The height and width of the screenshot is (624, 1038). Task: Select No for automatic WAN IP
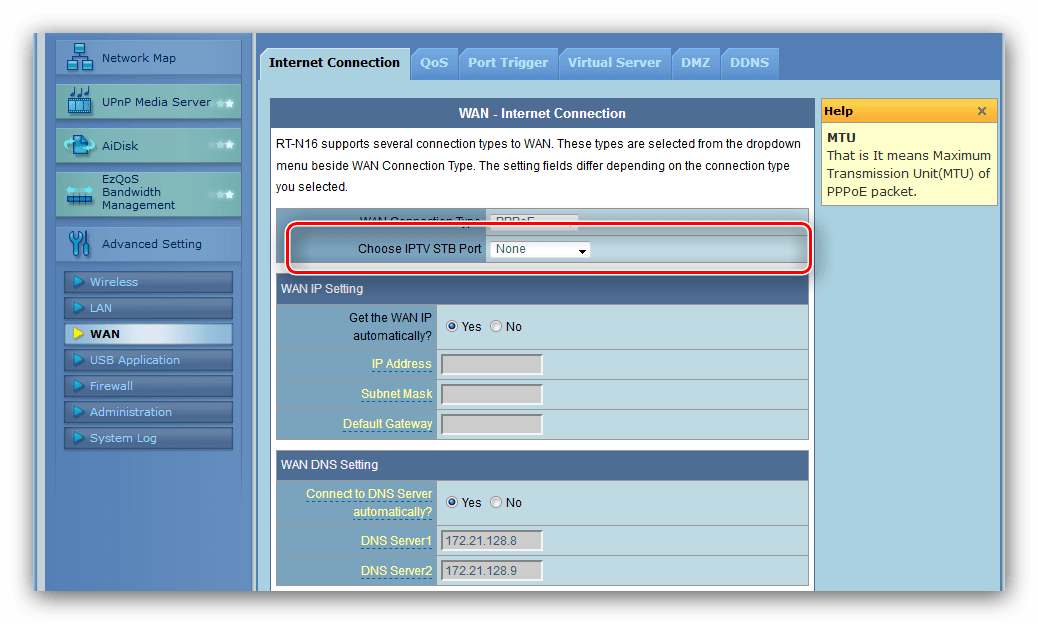tap(496, 327)
